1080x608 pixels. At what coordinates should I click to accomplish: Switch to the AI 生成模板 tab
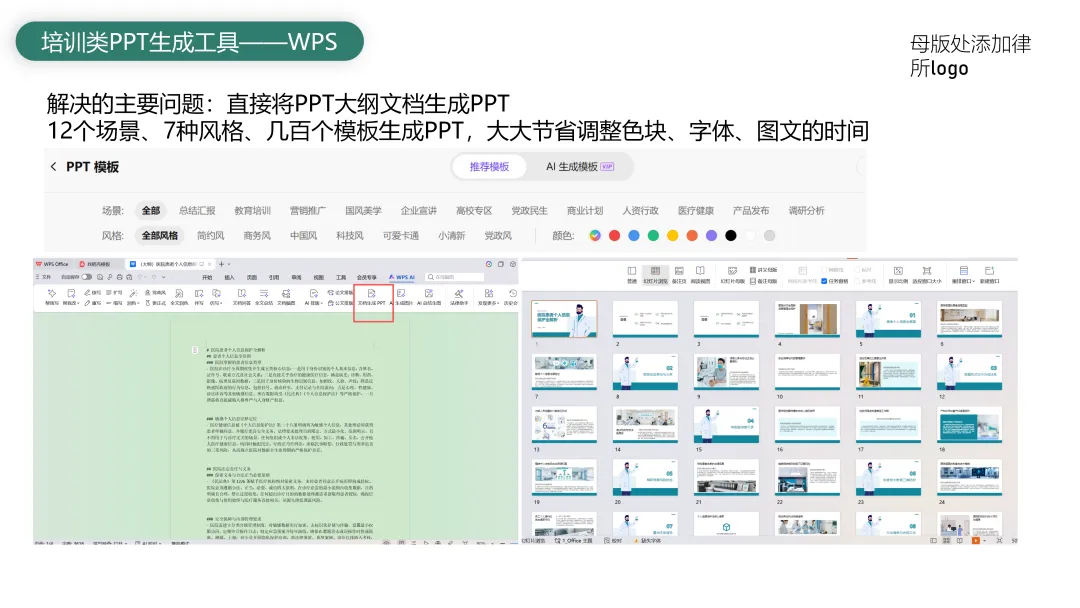click(x=579, y=167)
